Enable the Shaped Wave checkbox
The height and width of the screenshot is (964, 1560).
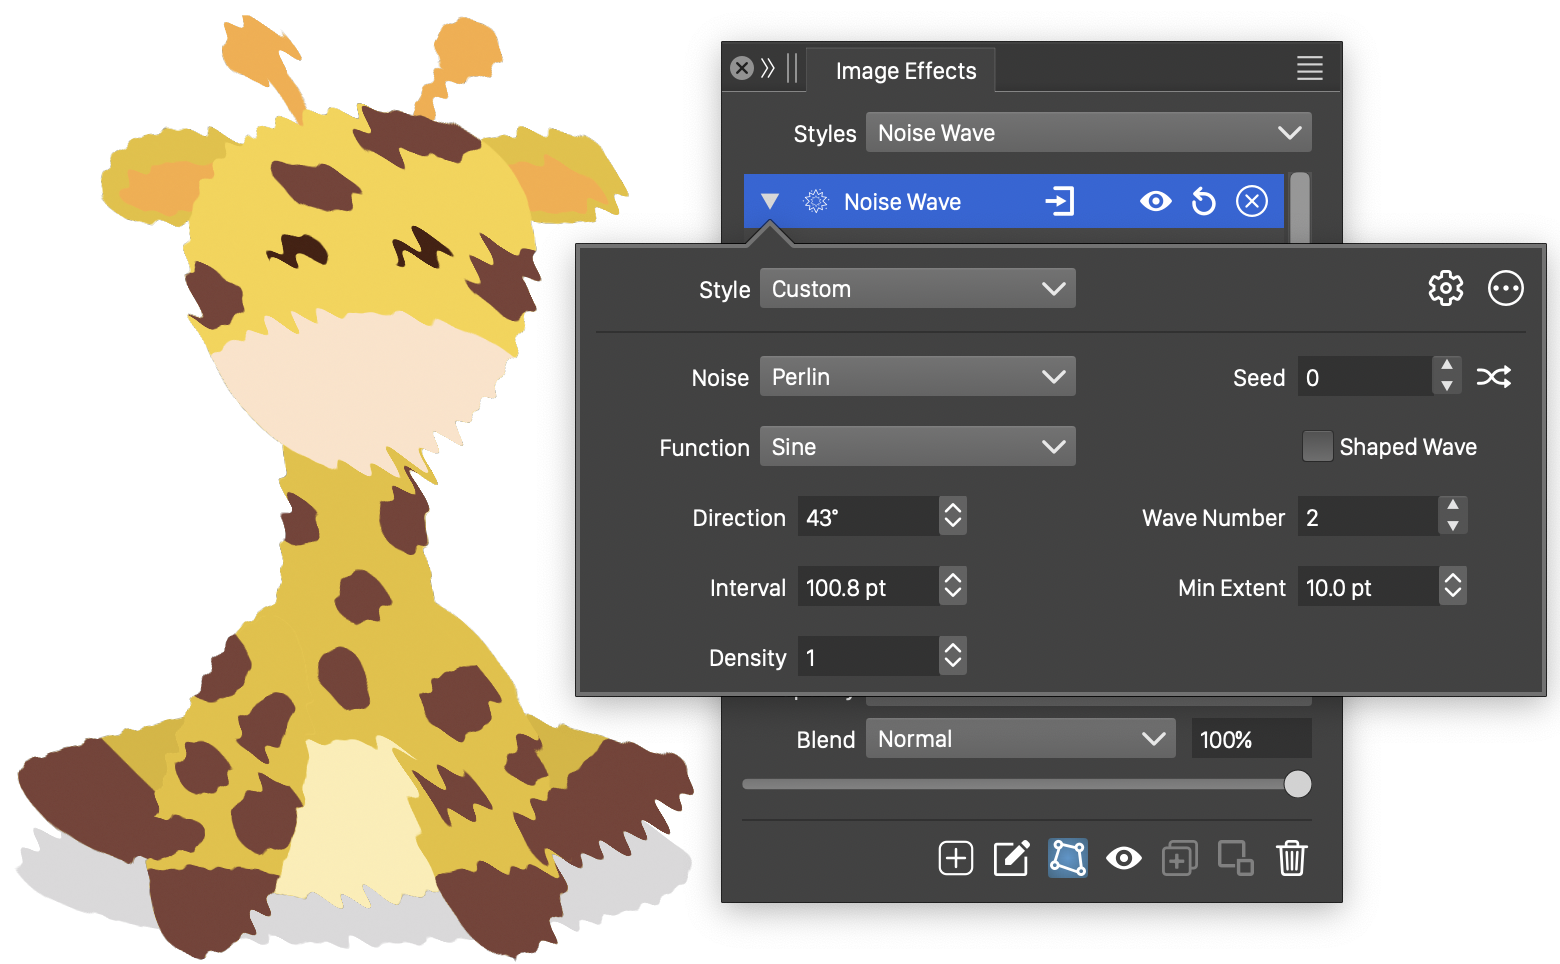(1317, 446)
